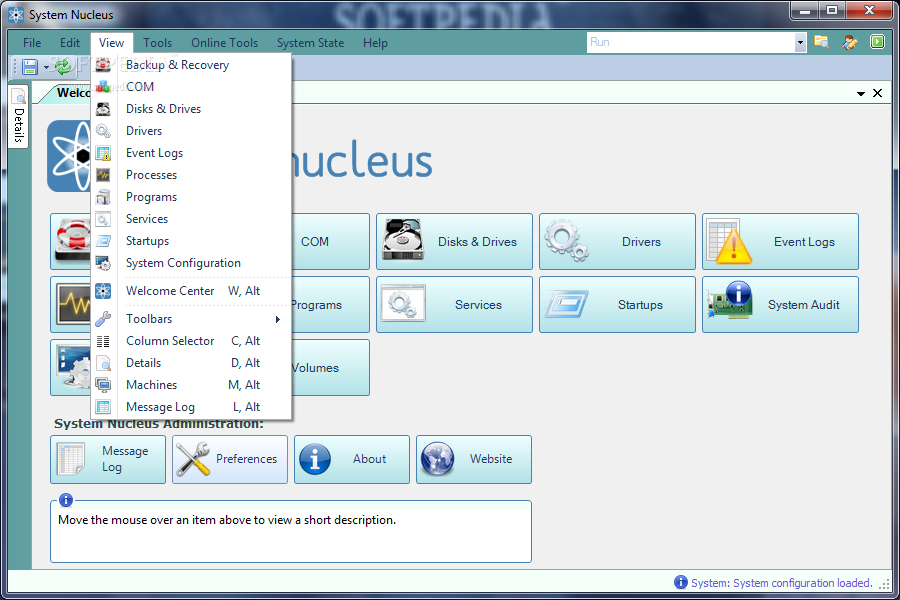Select Startups in the View menu
Image resolution: width=900 pixels, height=600 pixels.
point(191,241)
